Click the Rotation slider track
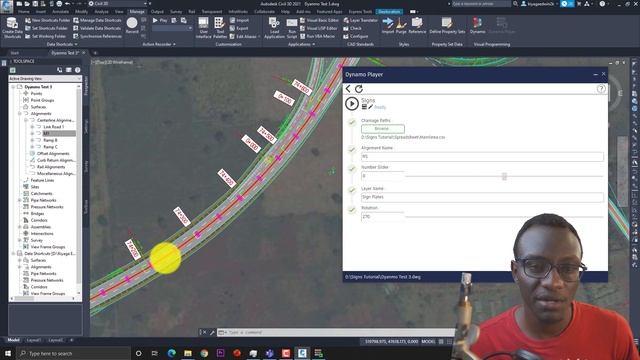The width and height of the screenshot is (640, 360). pos(504,217)
